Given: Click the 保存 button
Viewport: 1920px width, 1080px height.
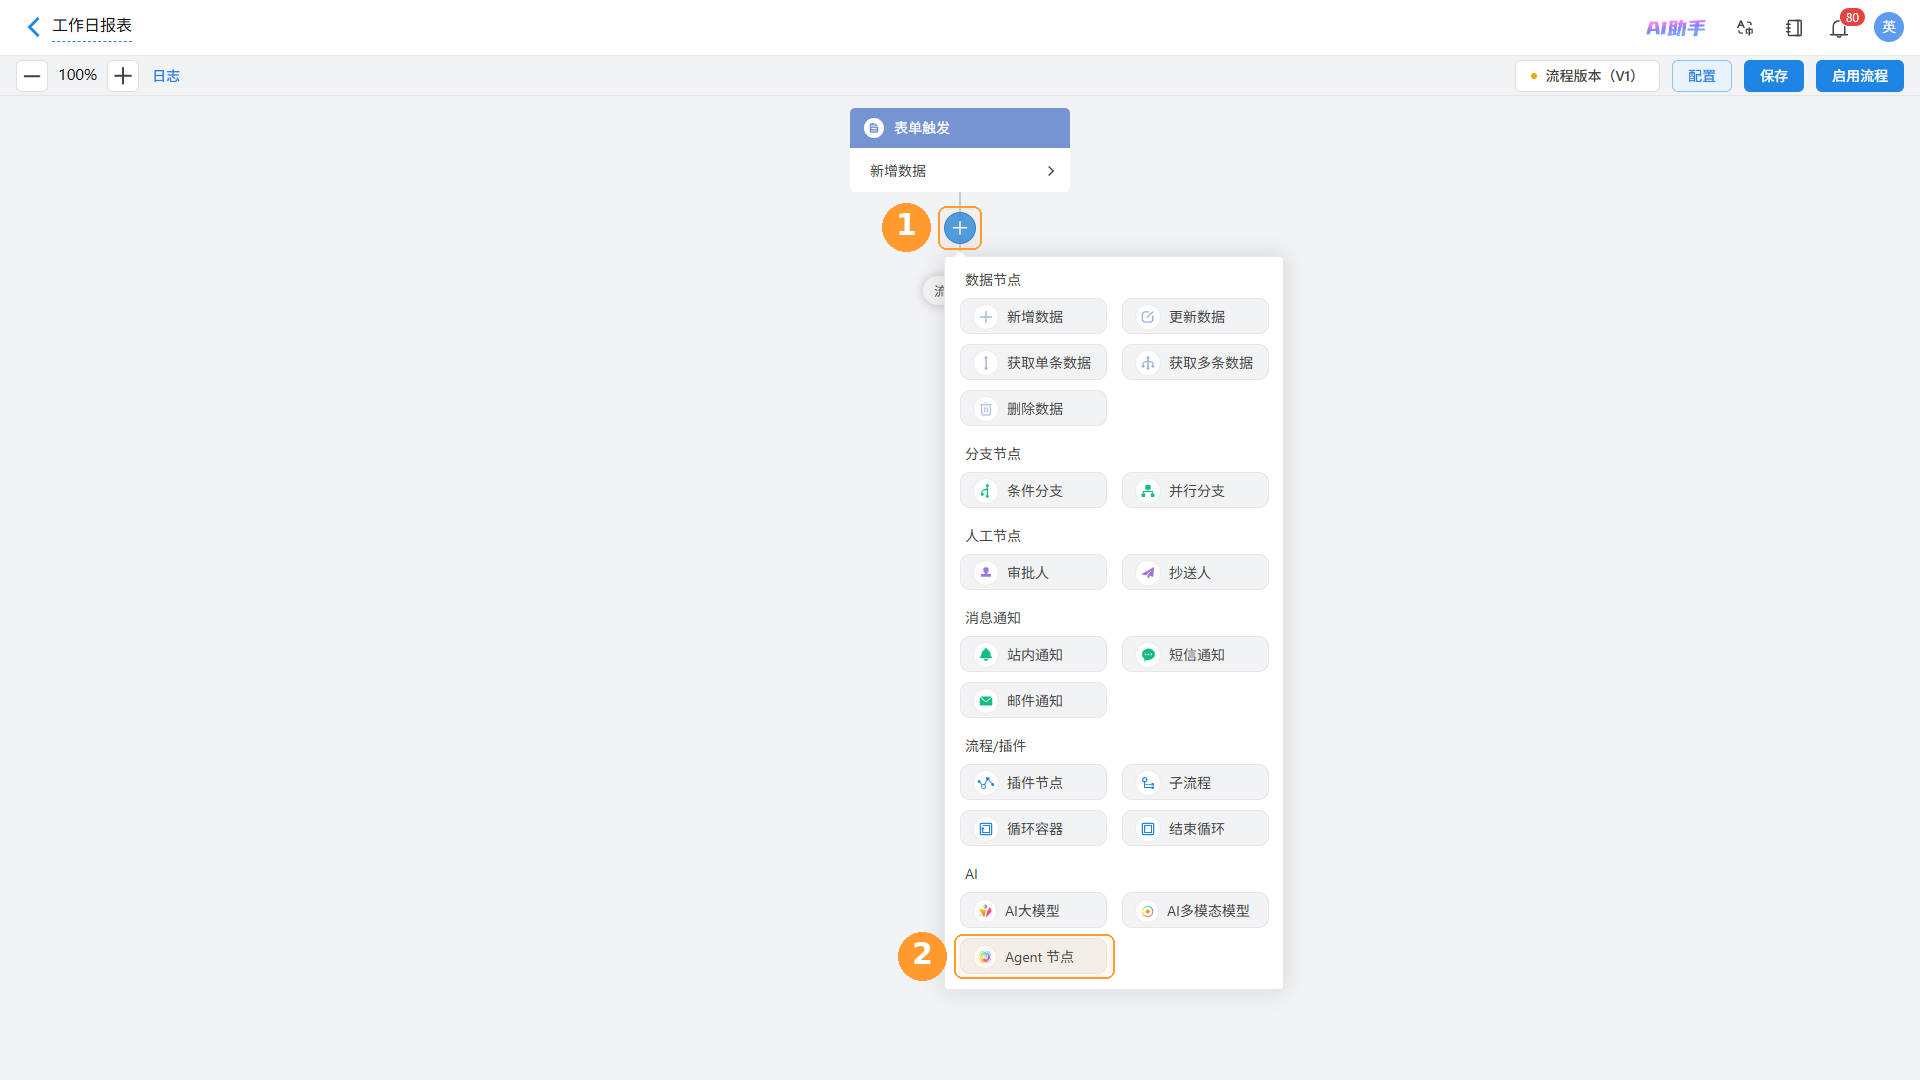Looking at the screenshot, I should tap(1774, 76).
